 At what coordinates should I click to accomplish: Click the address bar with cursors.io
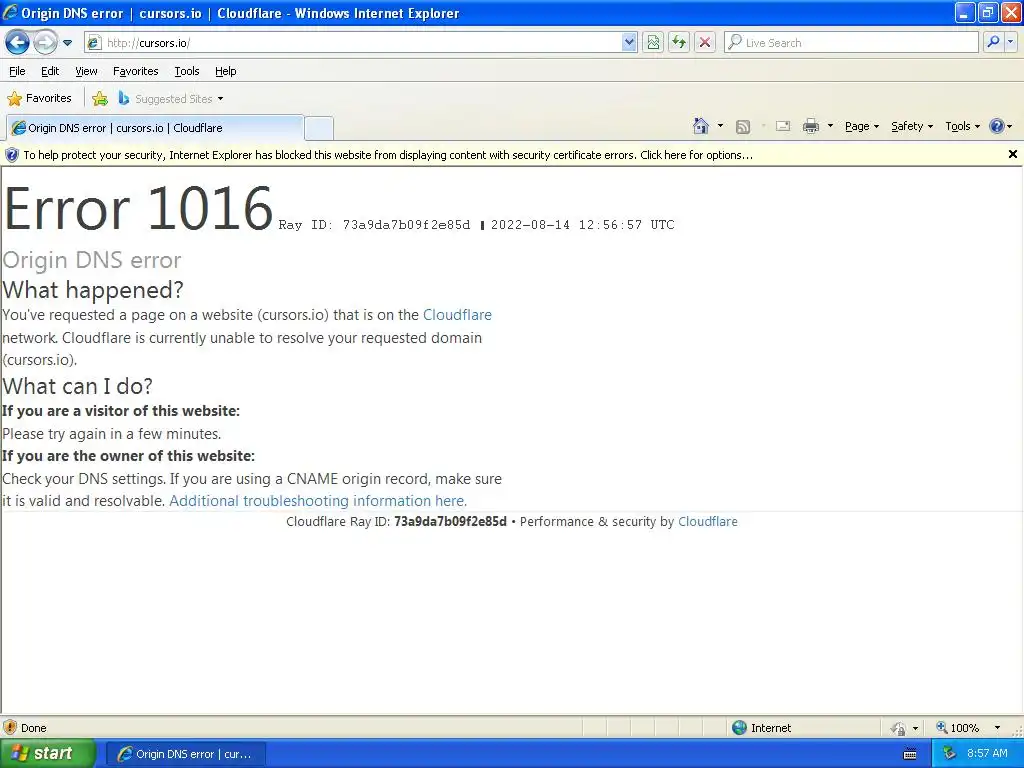[353, 43]
